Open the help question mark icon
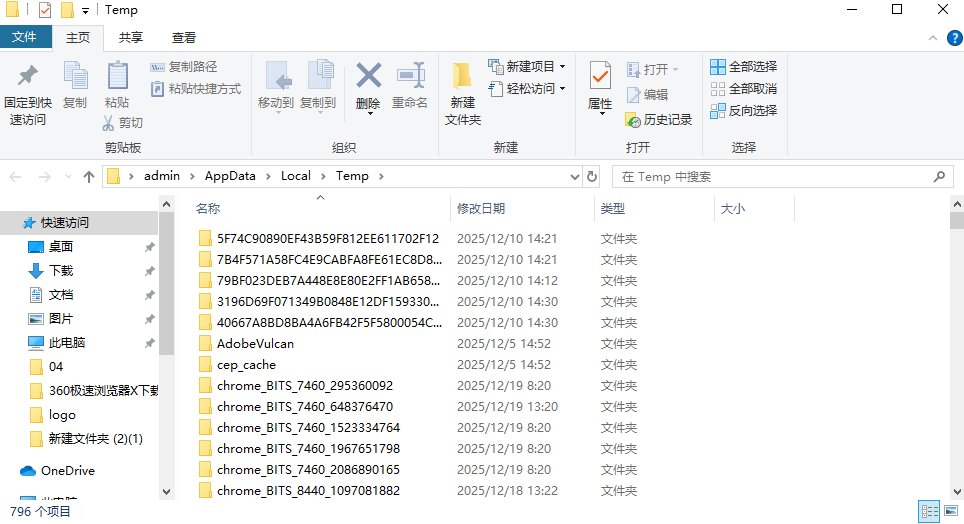The image size is (964, 524). [x=953, y=38]
